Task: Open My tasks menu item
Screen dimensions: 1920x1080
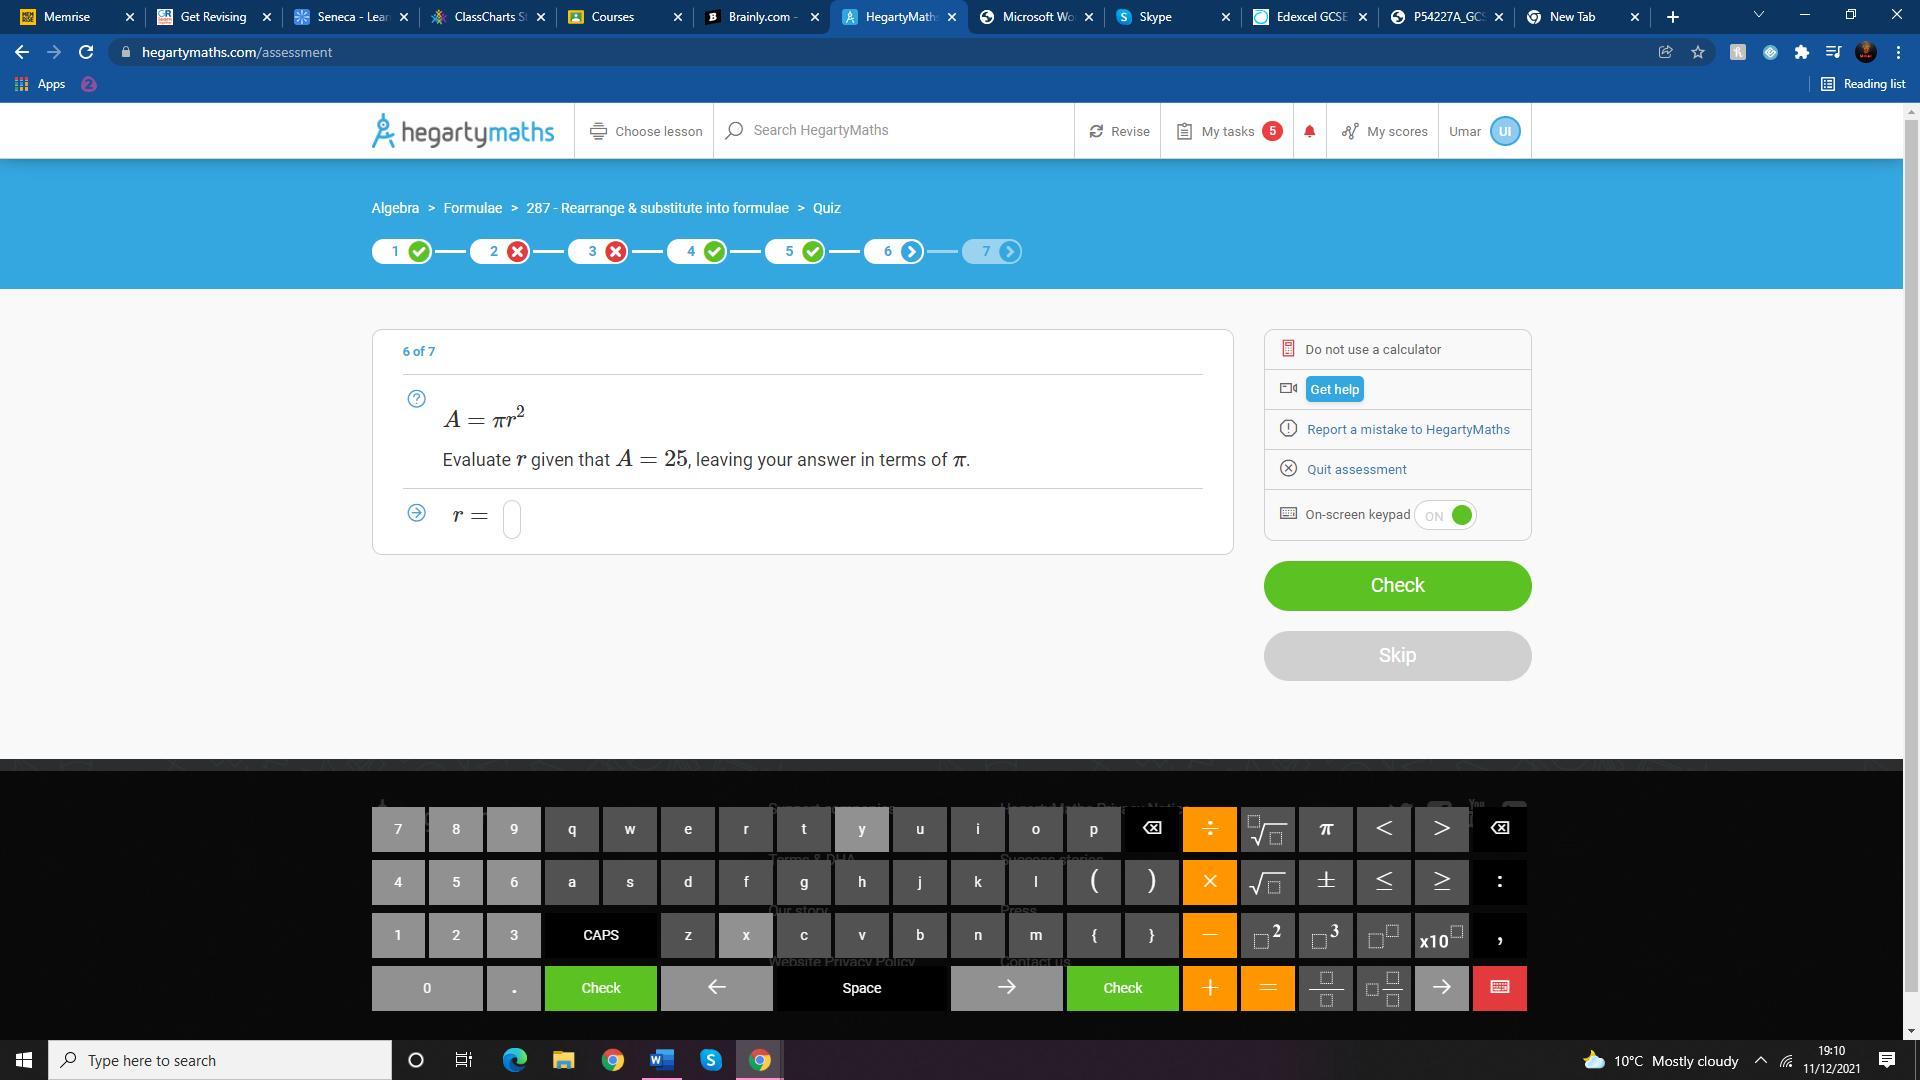Action: point(1228,132)
